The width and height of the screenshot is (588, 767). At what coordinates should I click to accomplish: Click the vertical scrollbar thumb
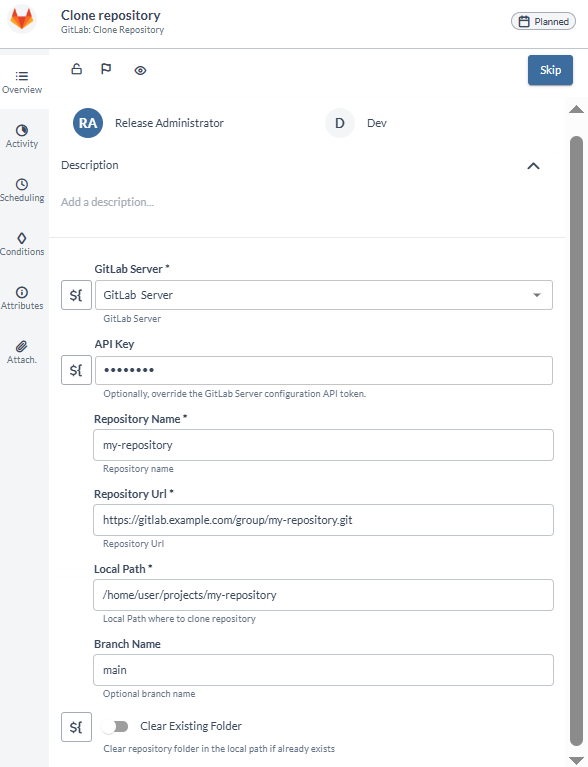tap(576, 442)
